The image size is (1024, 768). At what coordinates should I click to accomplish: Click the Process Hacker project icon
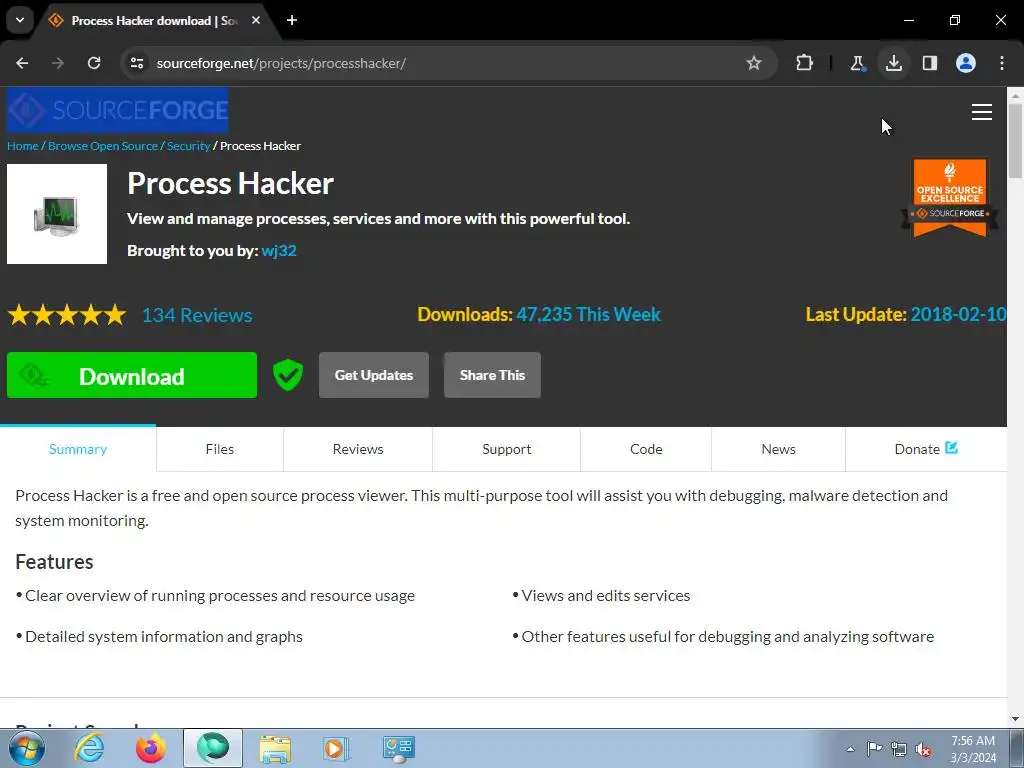[57, 214]
